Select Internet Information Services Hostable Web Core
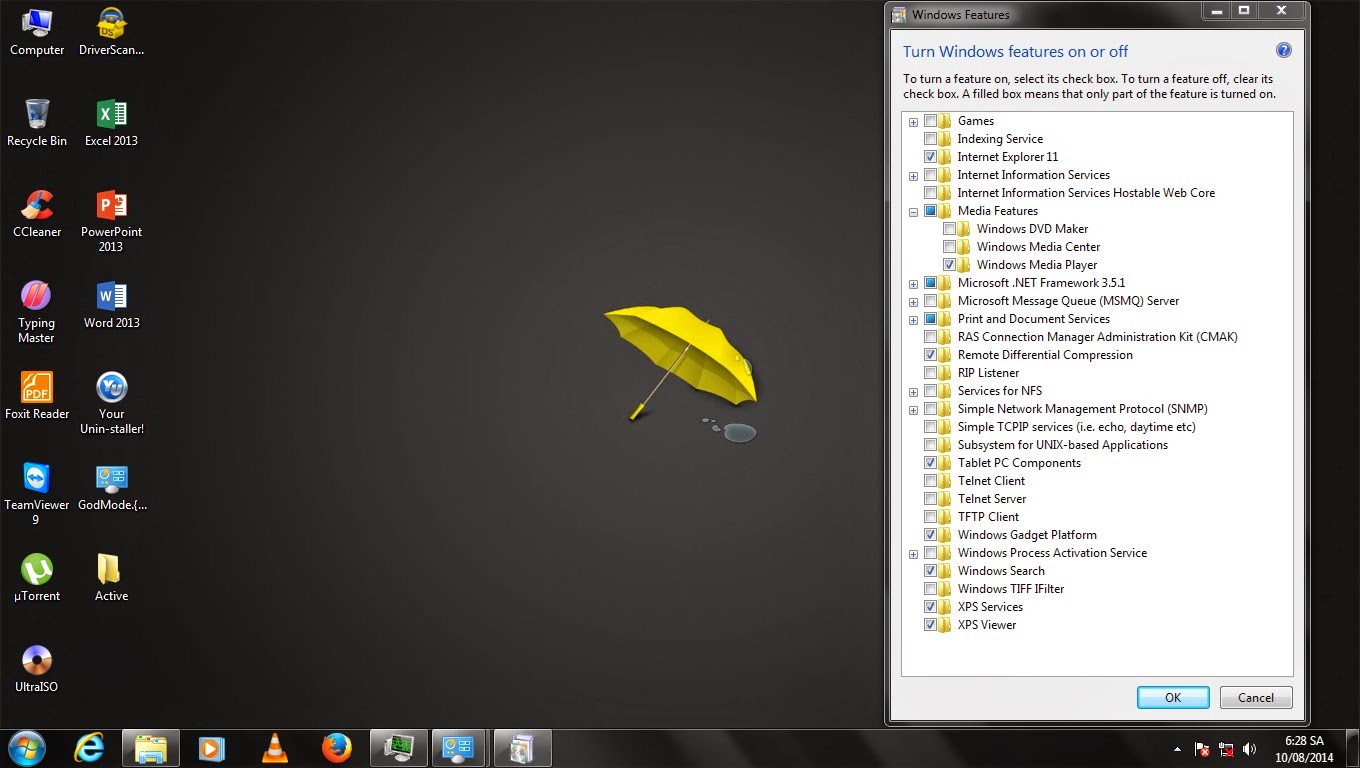 pyautogui.click(x=1086, y=193)
